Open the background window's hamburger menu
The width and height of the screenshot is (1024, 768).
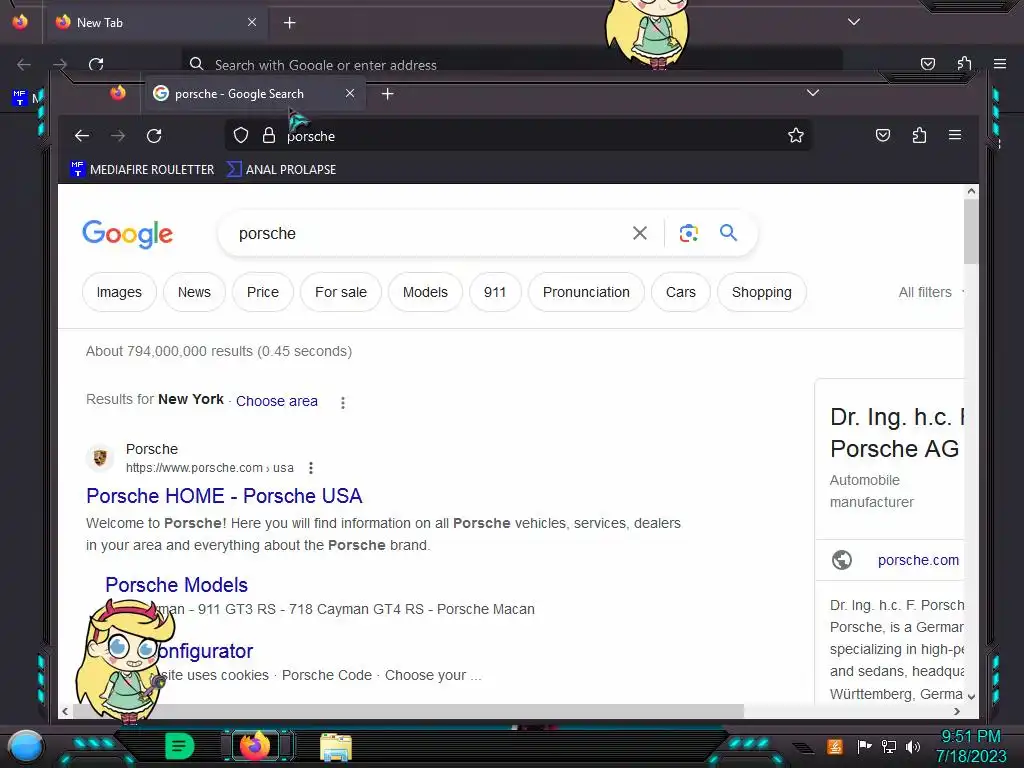pos(1000,63)
